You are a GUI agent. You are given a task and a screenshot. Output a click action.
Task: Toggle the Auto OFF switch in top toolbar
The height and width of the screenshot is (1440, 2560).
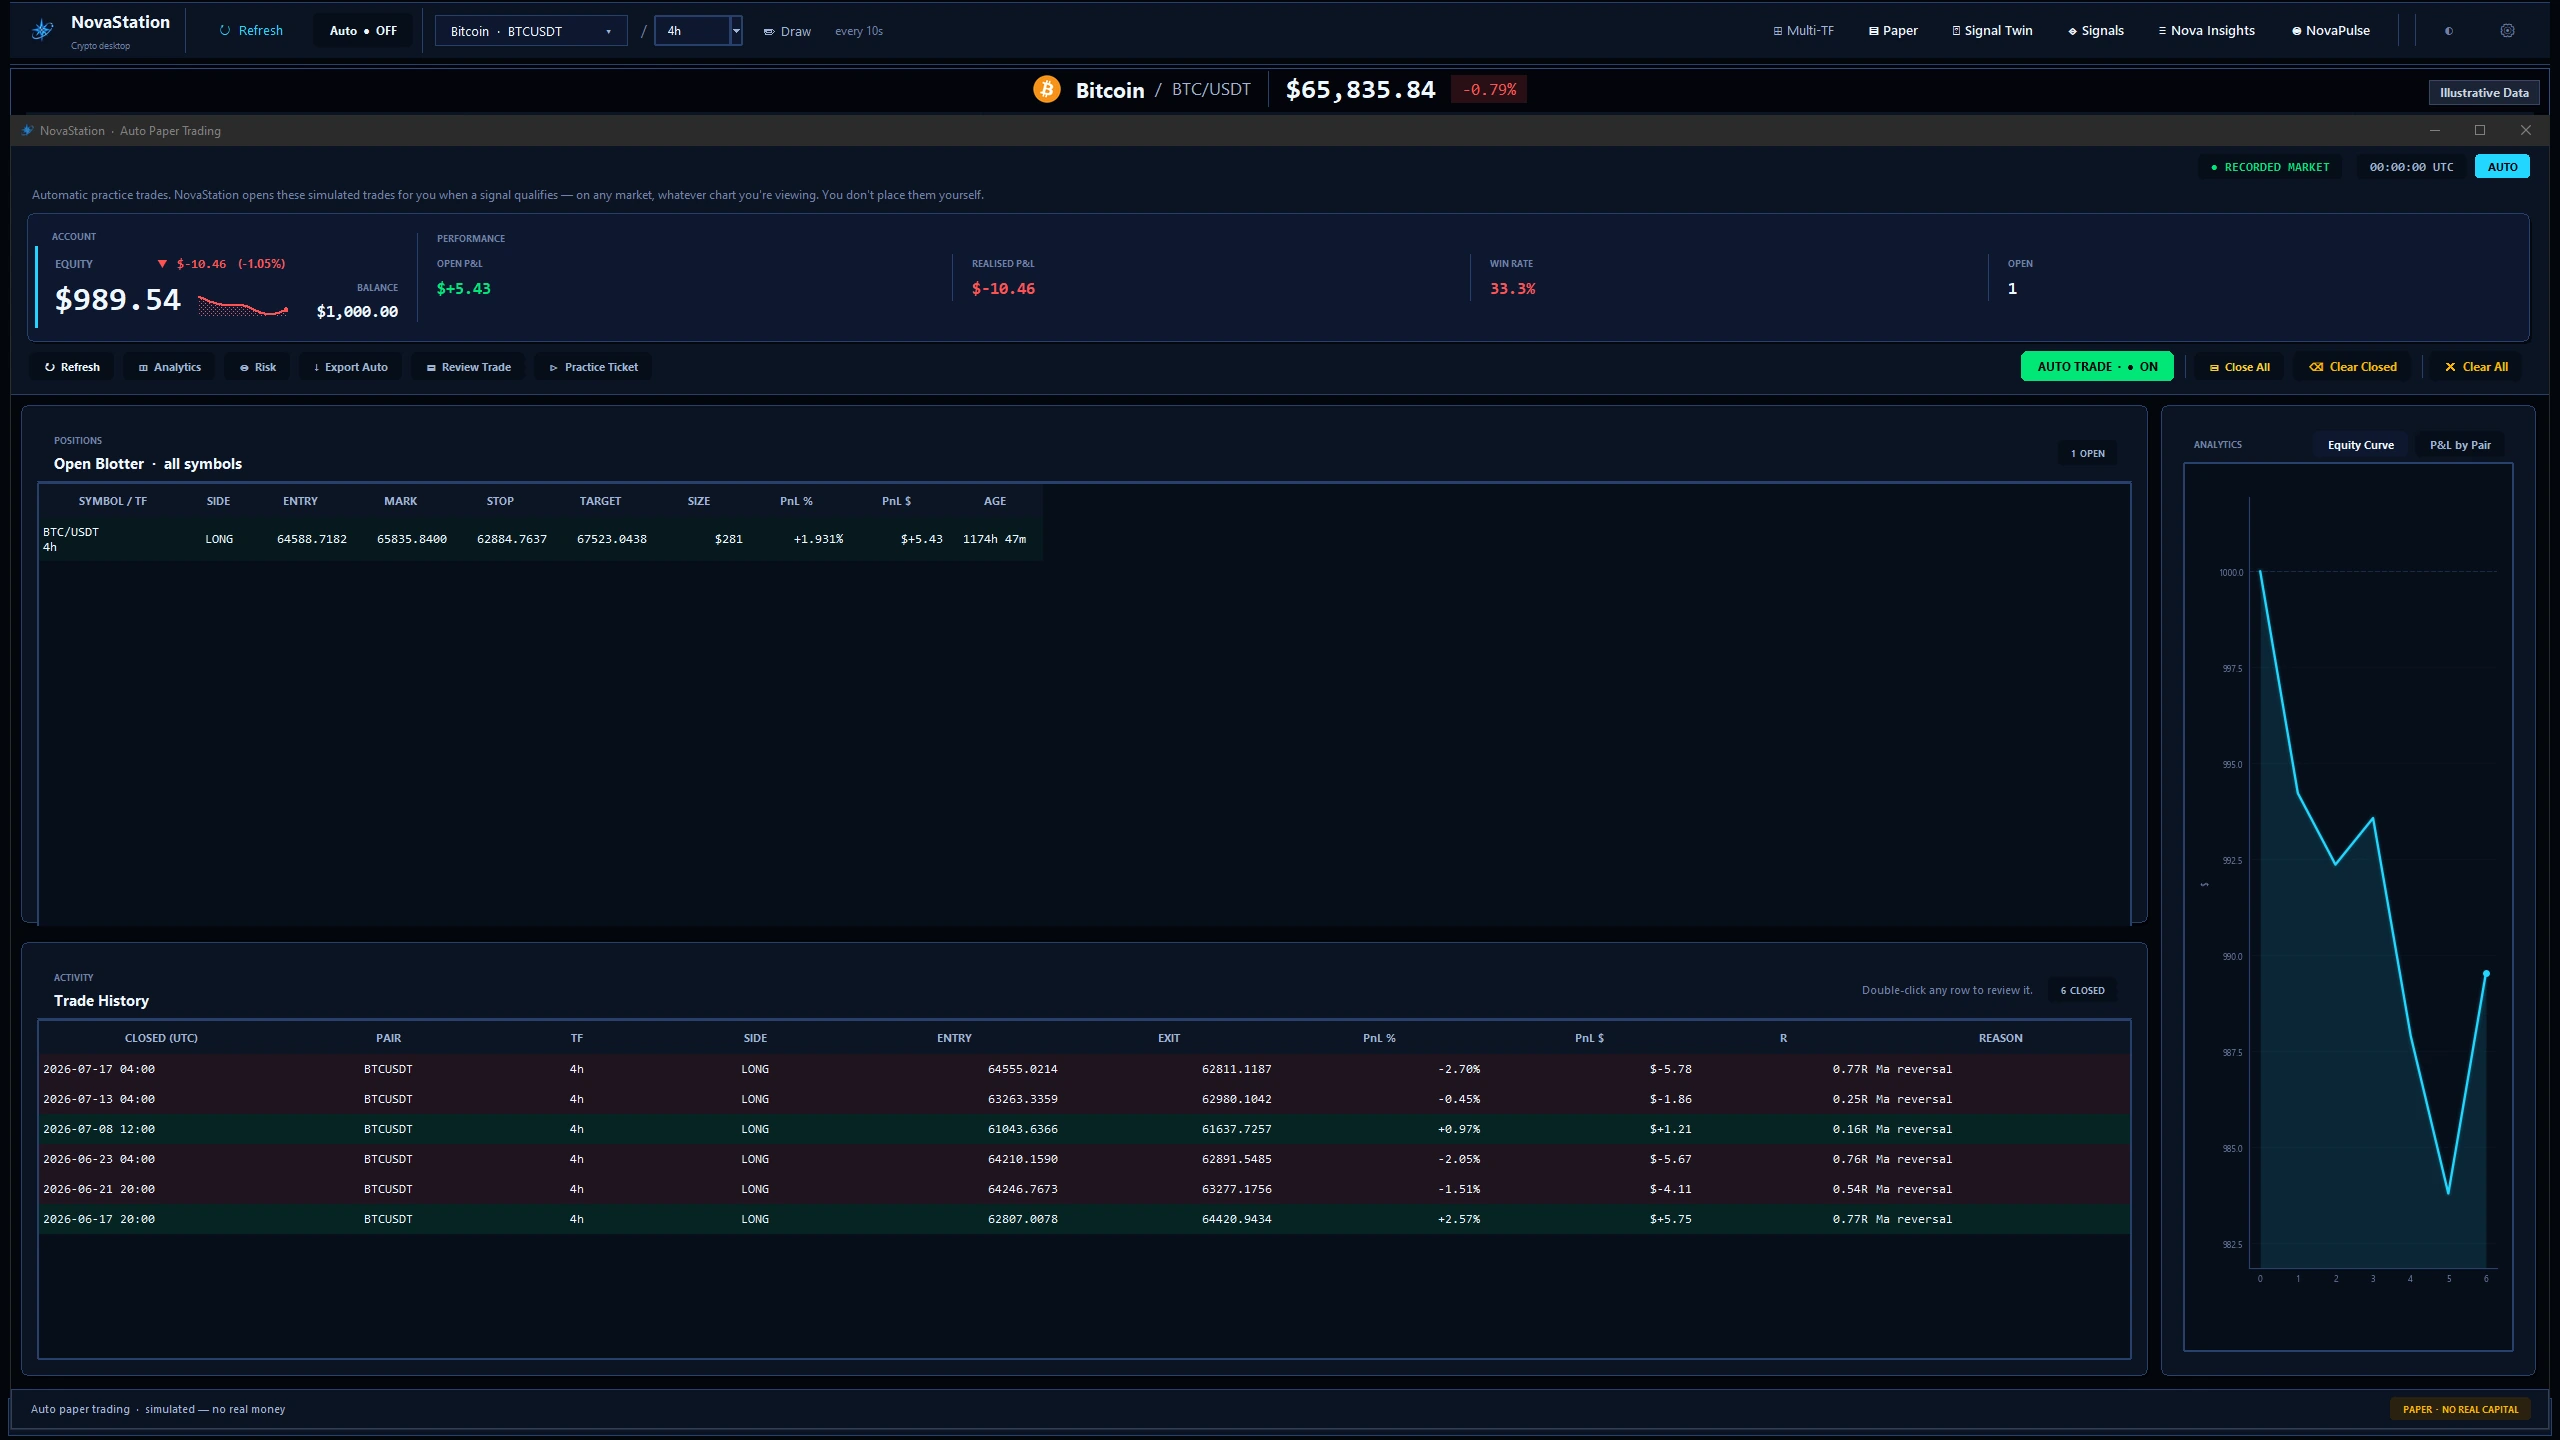(363, 30)
